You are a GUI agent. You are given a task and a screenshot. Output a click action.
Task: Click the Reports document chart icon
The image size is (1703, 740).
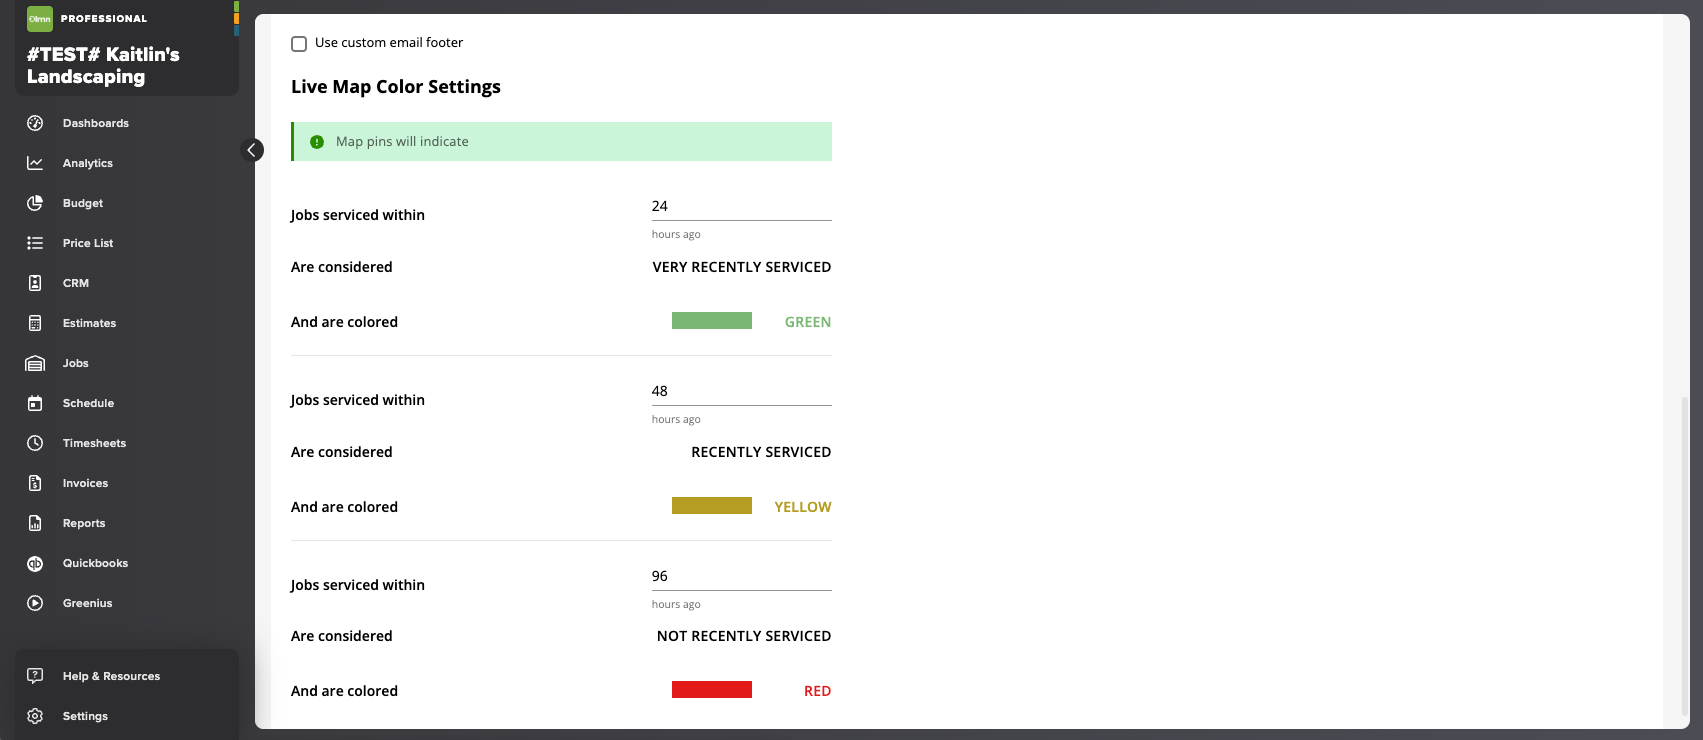[x=35, y=523]
